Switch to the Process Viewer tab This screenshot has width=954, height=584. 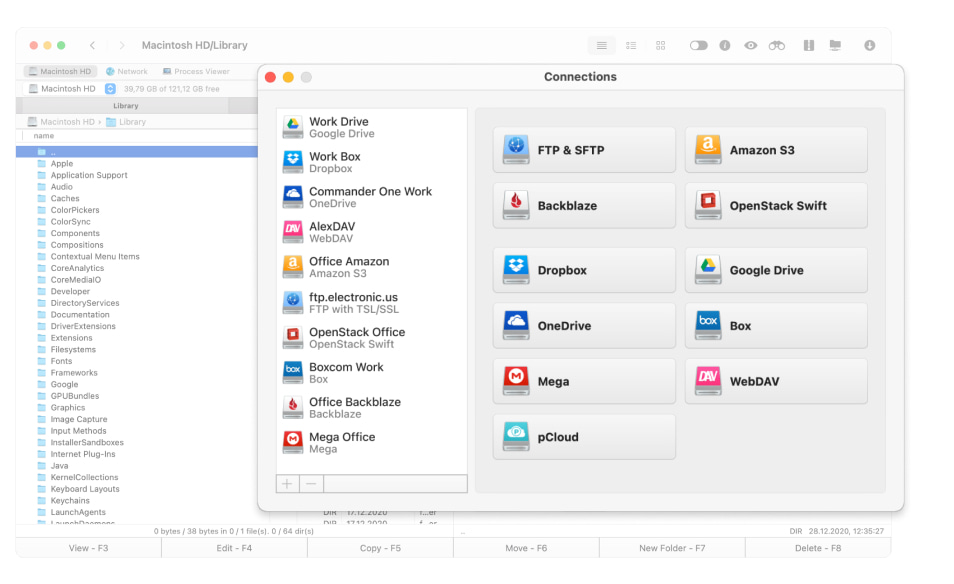pyautogui.click(x=203, y=71)
